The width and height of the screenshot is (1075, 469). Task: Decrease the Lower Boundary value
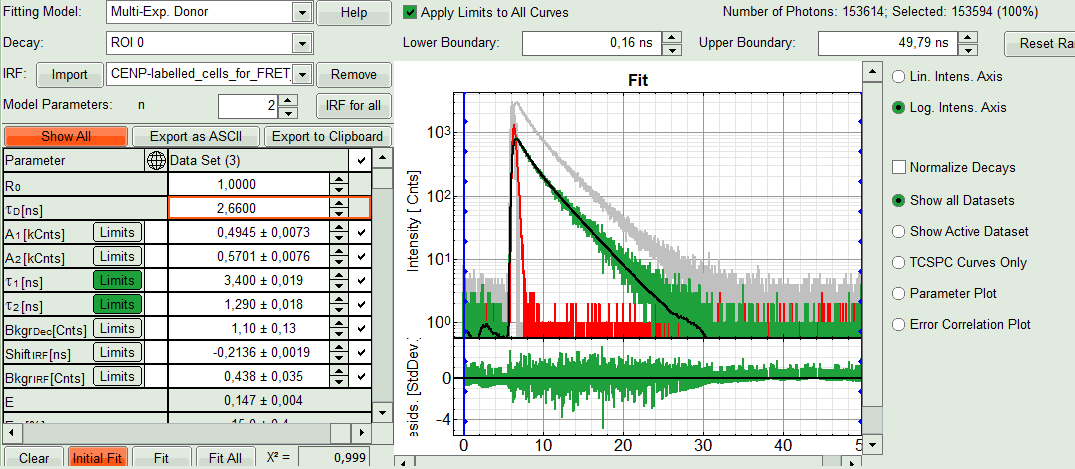(x=672, y=50)
